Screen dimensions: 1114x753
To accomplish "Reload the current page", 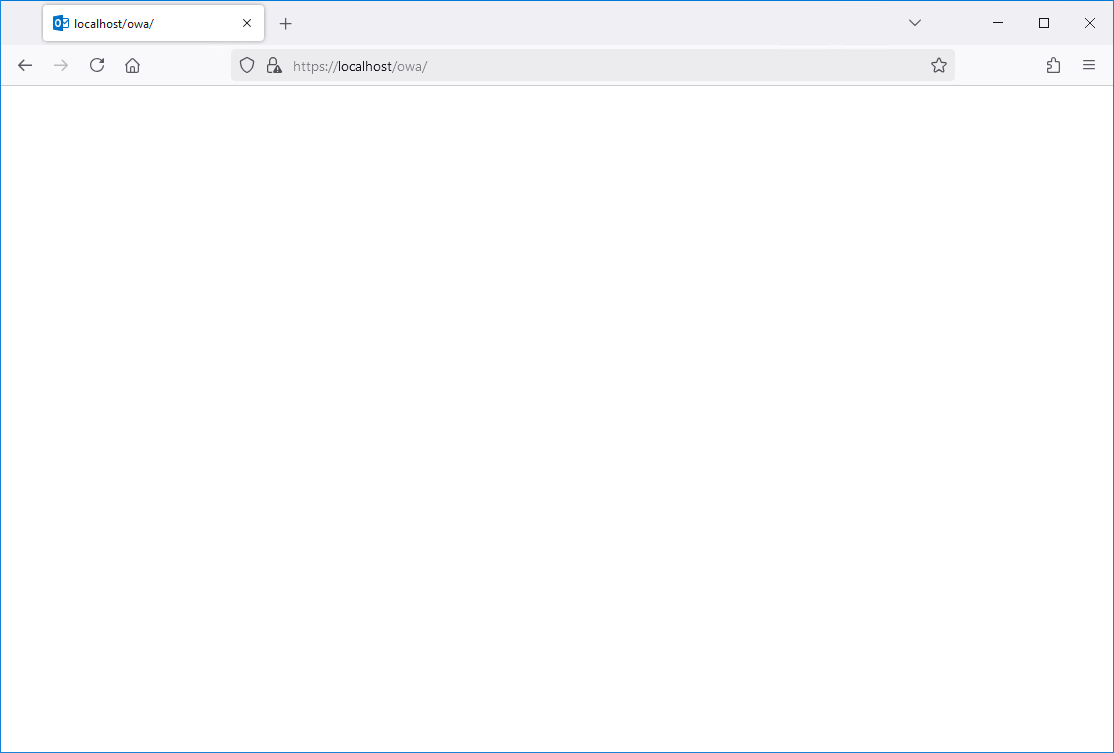I will pyautogui.click(x=97, y=66).
